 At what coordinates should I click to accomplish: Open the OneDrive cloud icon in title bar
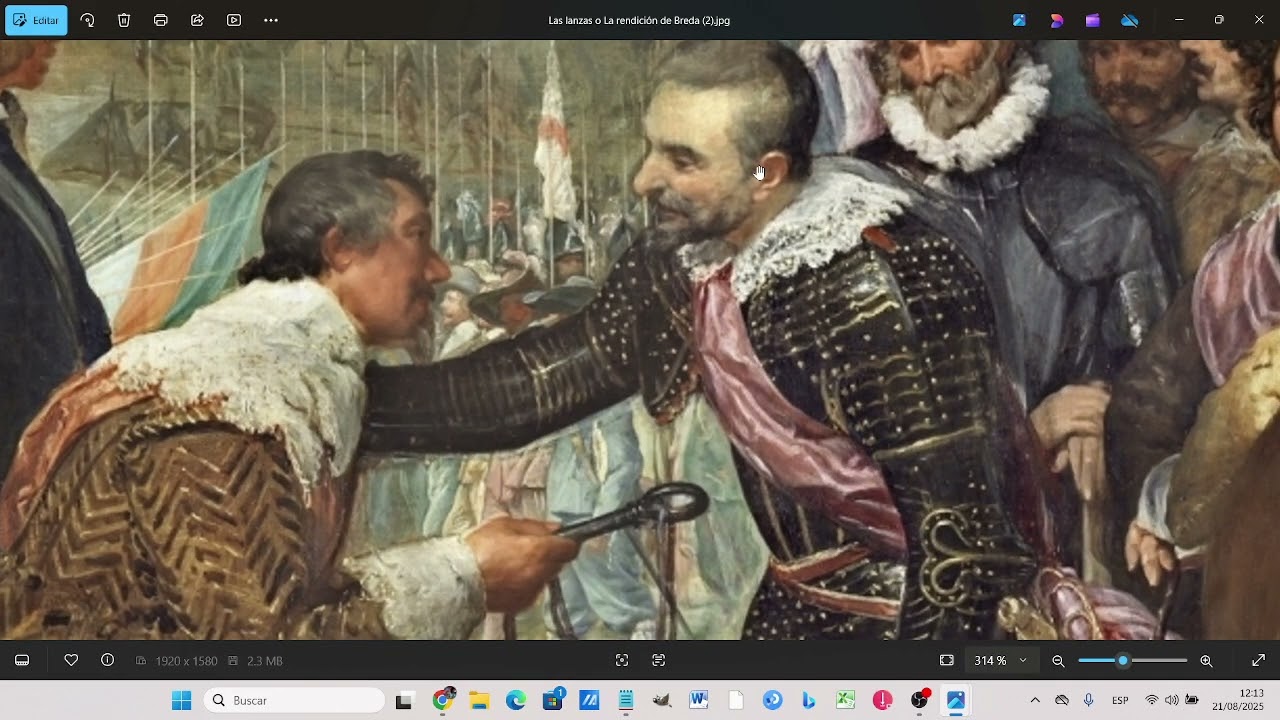pos(1130,20)
